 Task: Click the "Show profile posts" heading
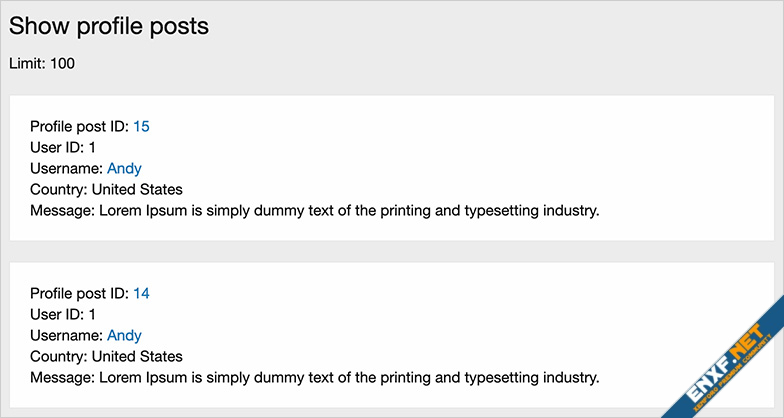109,27
